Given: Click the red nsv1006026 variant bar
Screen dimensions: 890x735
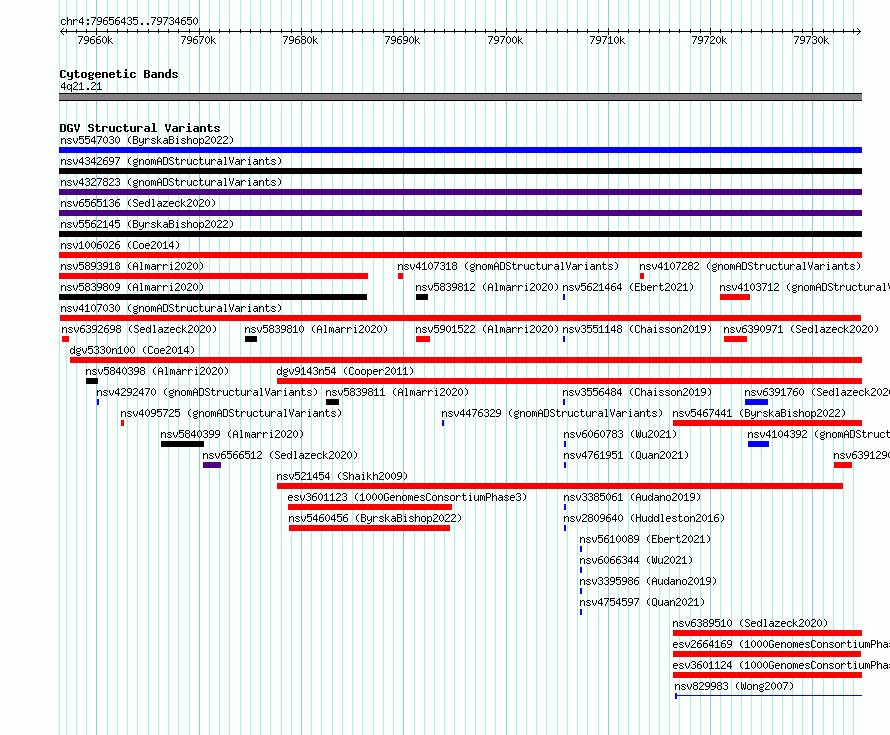Looking at the screenshot, I should click(x=460, y=255).
